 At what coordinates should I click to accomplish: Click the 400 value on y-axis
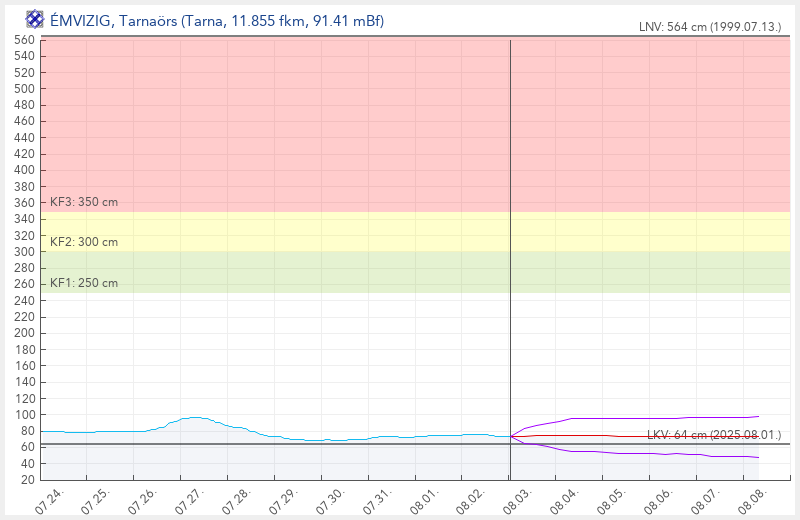tap(24, 170)
